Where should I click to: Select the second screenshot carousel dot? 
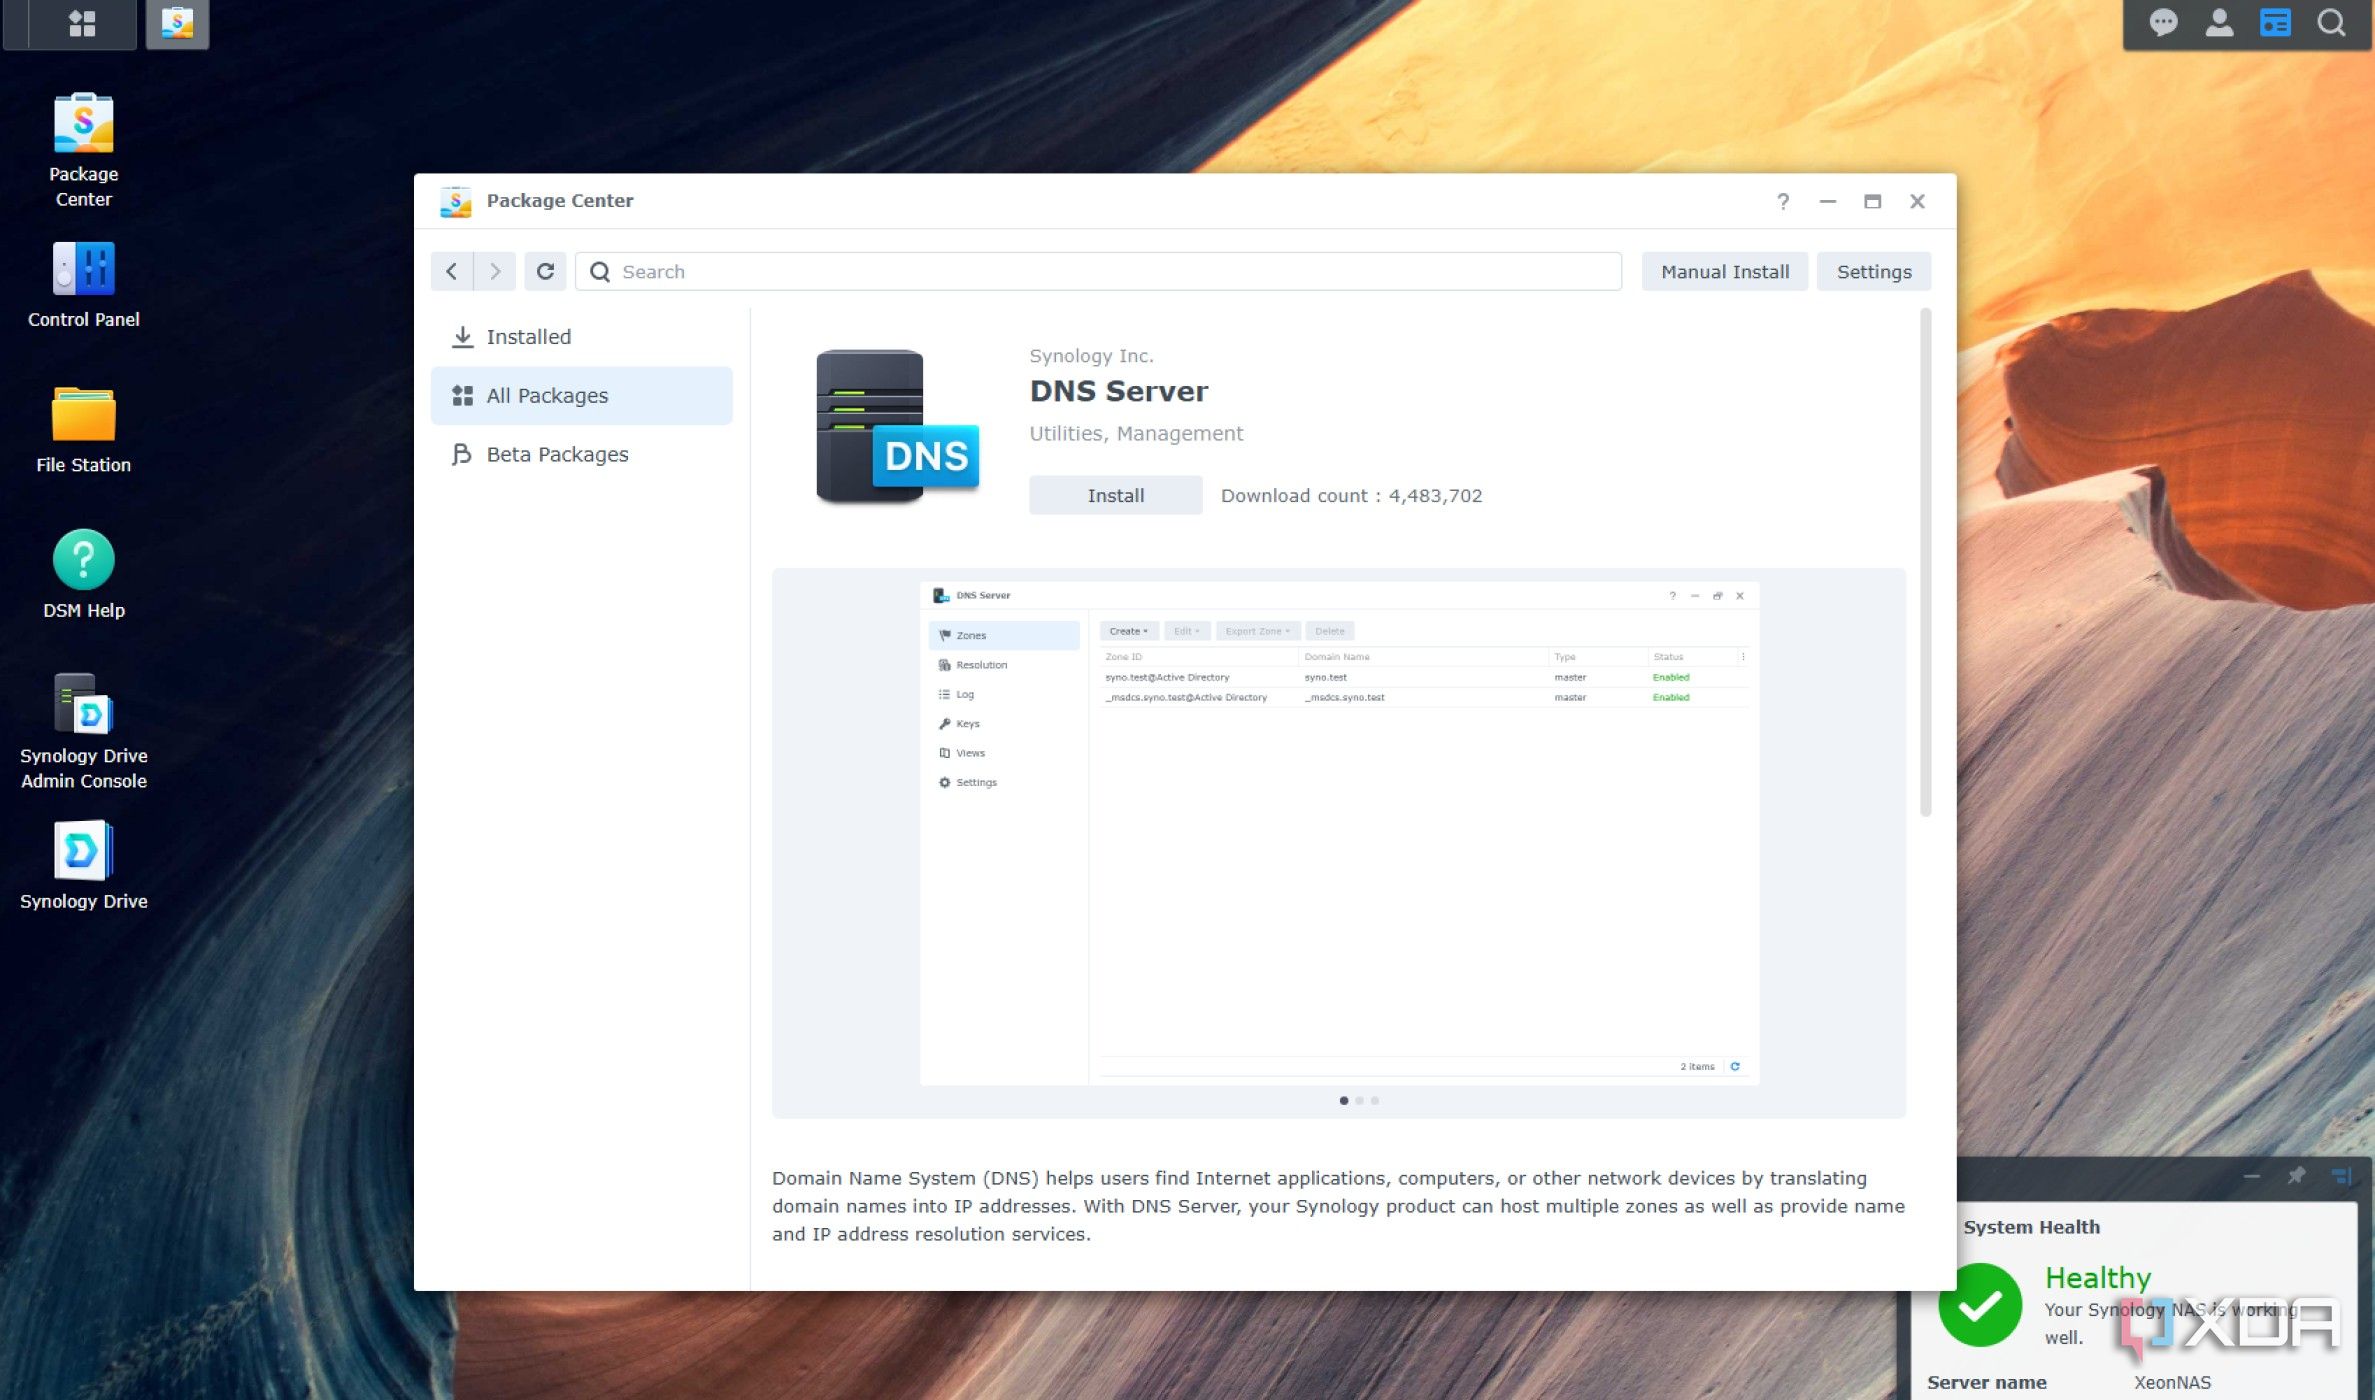point(1360,1100)
